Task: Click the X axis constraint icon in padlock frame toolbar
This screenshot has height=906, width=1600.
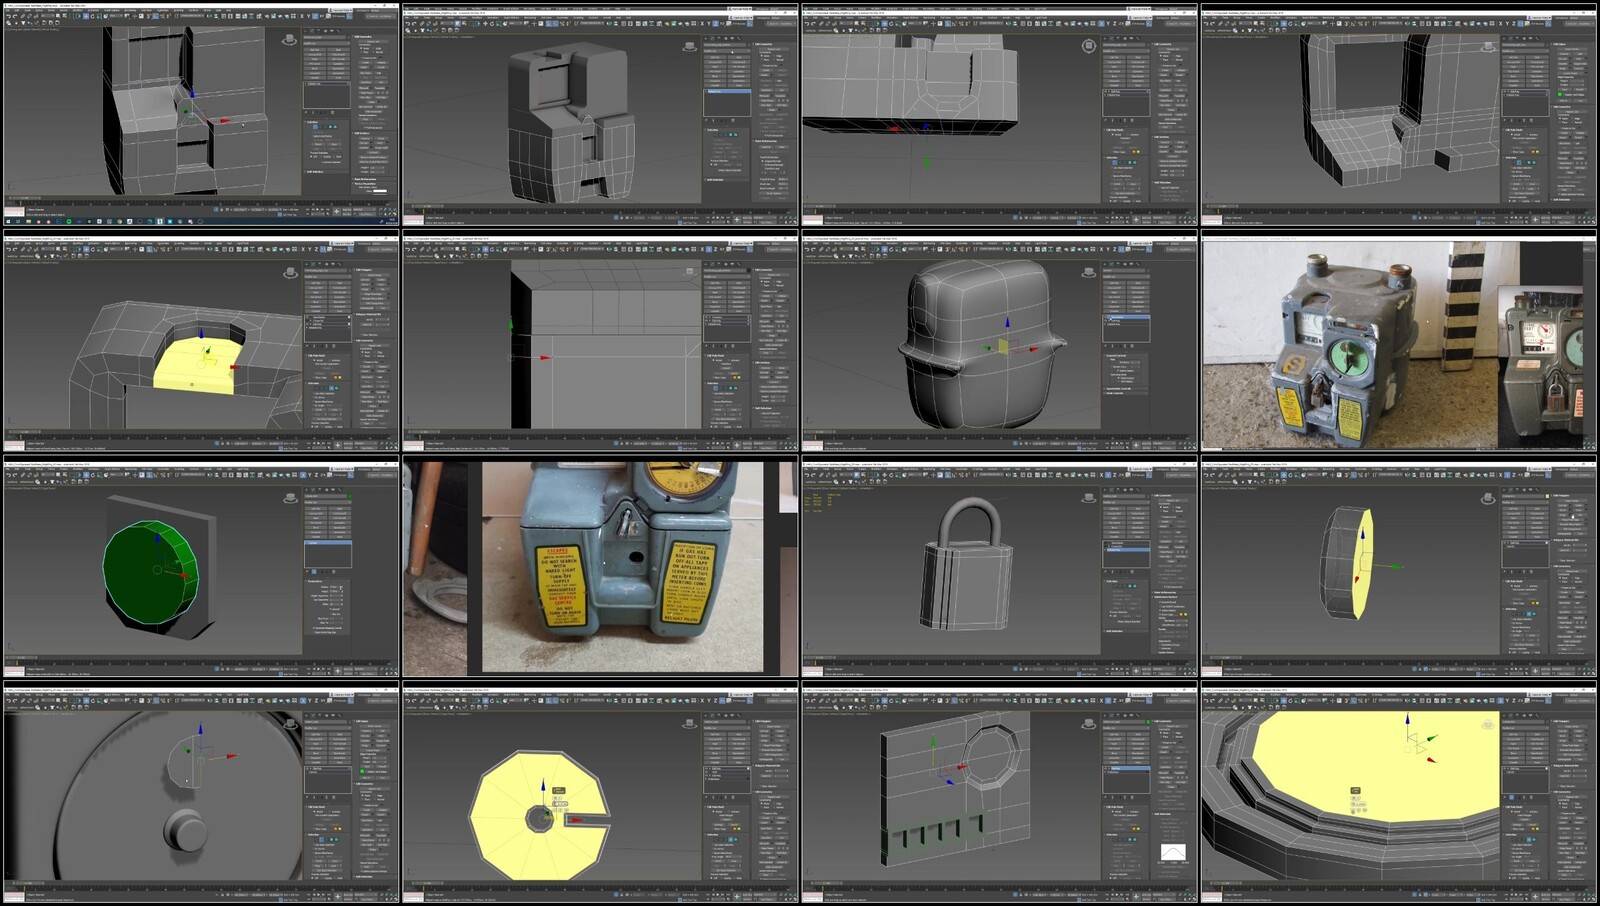Action: click(1101, 475)
